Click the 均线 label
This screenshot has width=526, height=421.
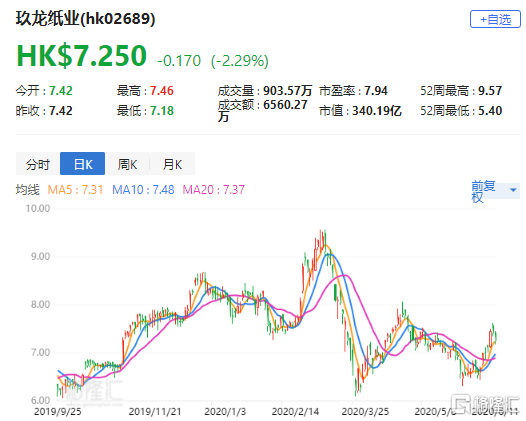28,190
